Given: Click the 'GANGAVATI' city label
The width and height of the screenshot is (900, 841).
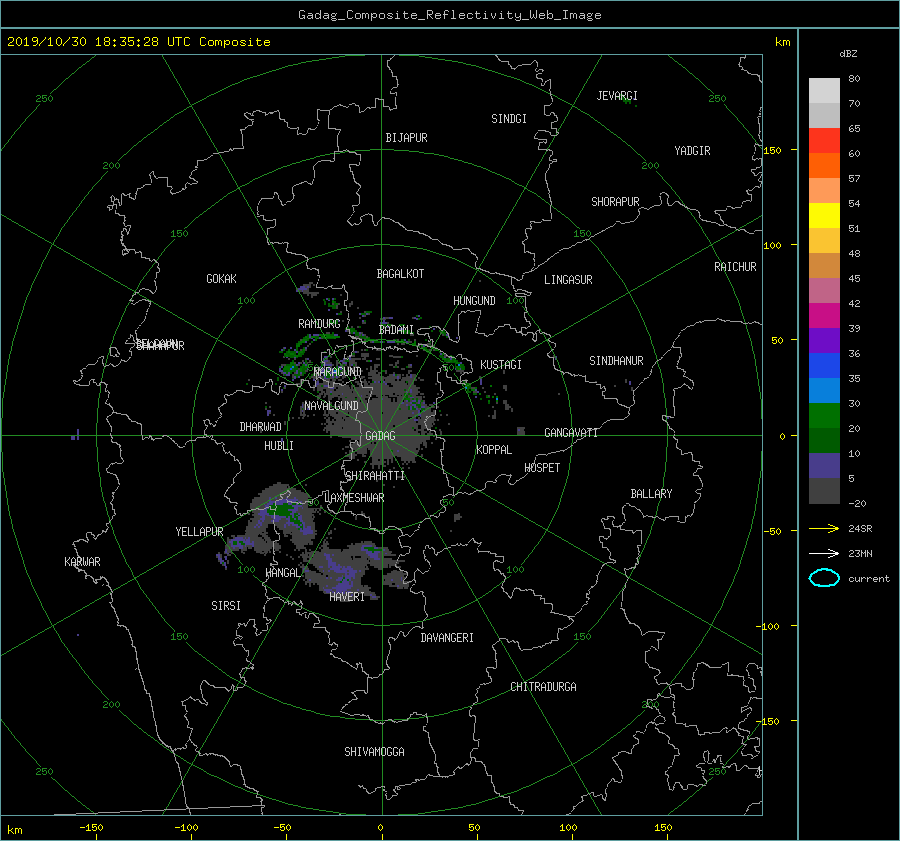Looking at the screenshot, I should point(571,432).
